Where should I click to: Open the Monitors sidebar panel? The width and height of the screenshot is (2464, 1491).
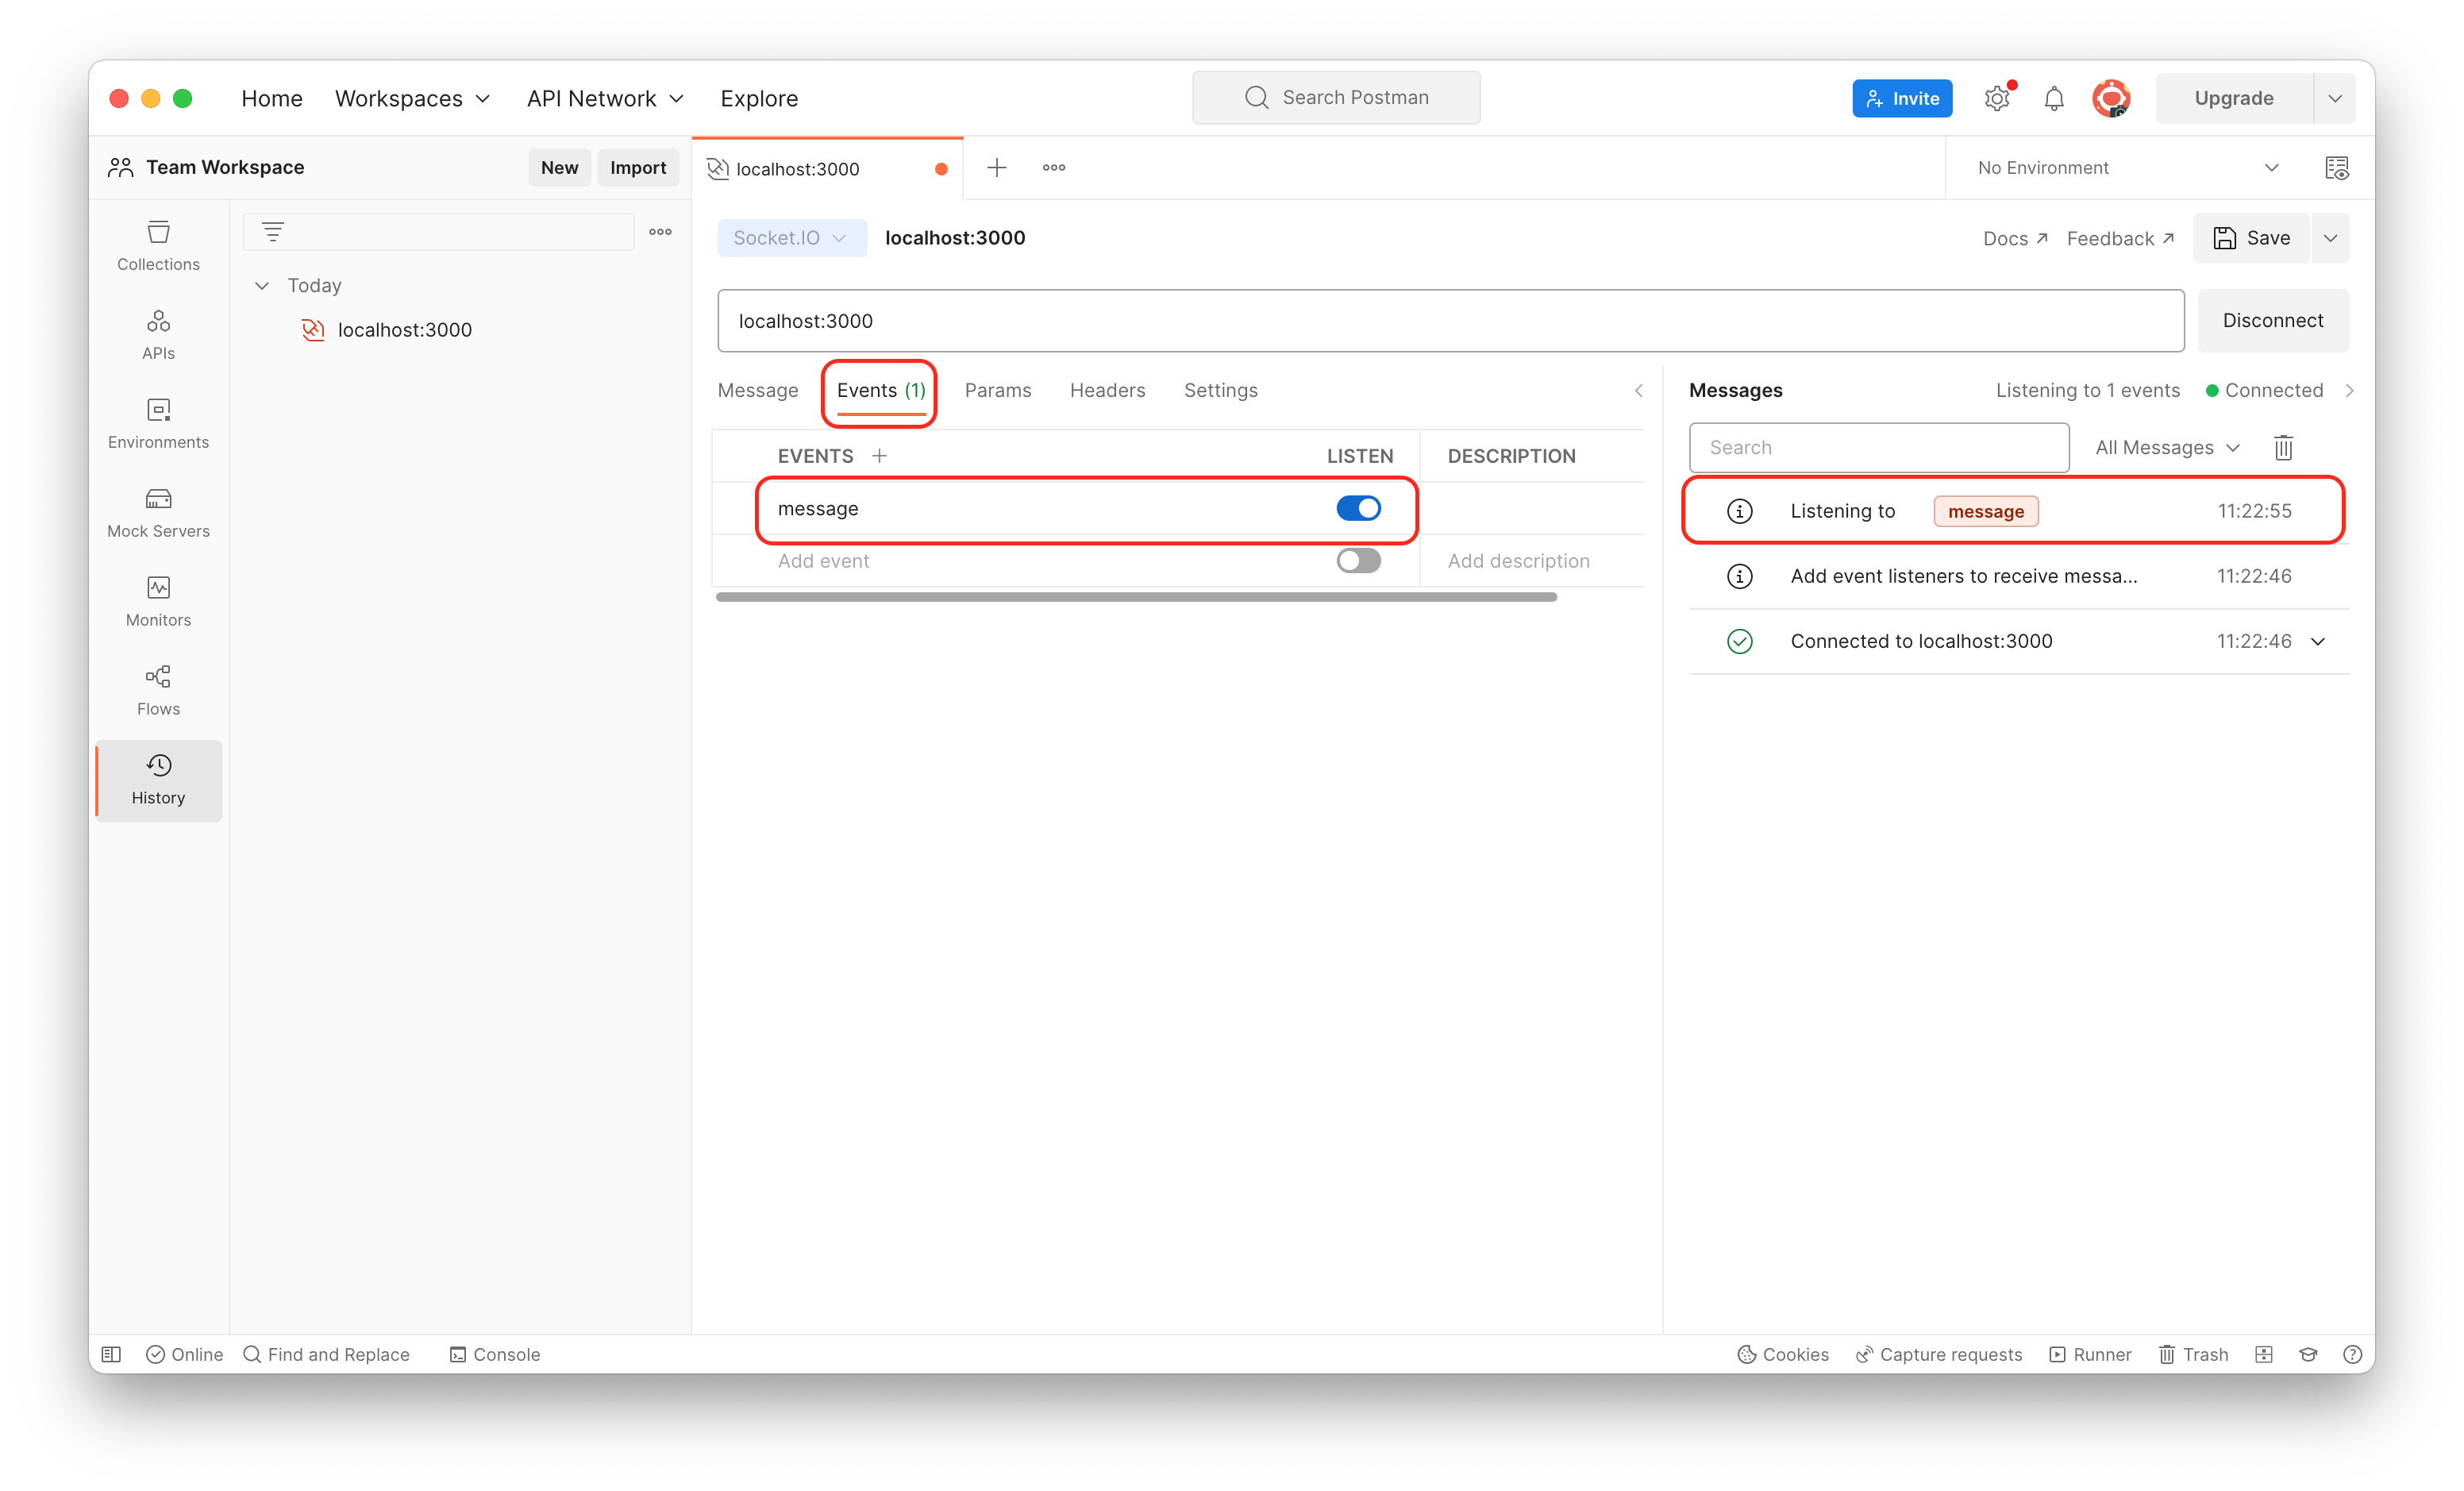click(158, 601)
